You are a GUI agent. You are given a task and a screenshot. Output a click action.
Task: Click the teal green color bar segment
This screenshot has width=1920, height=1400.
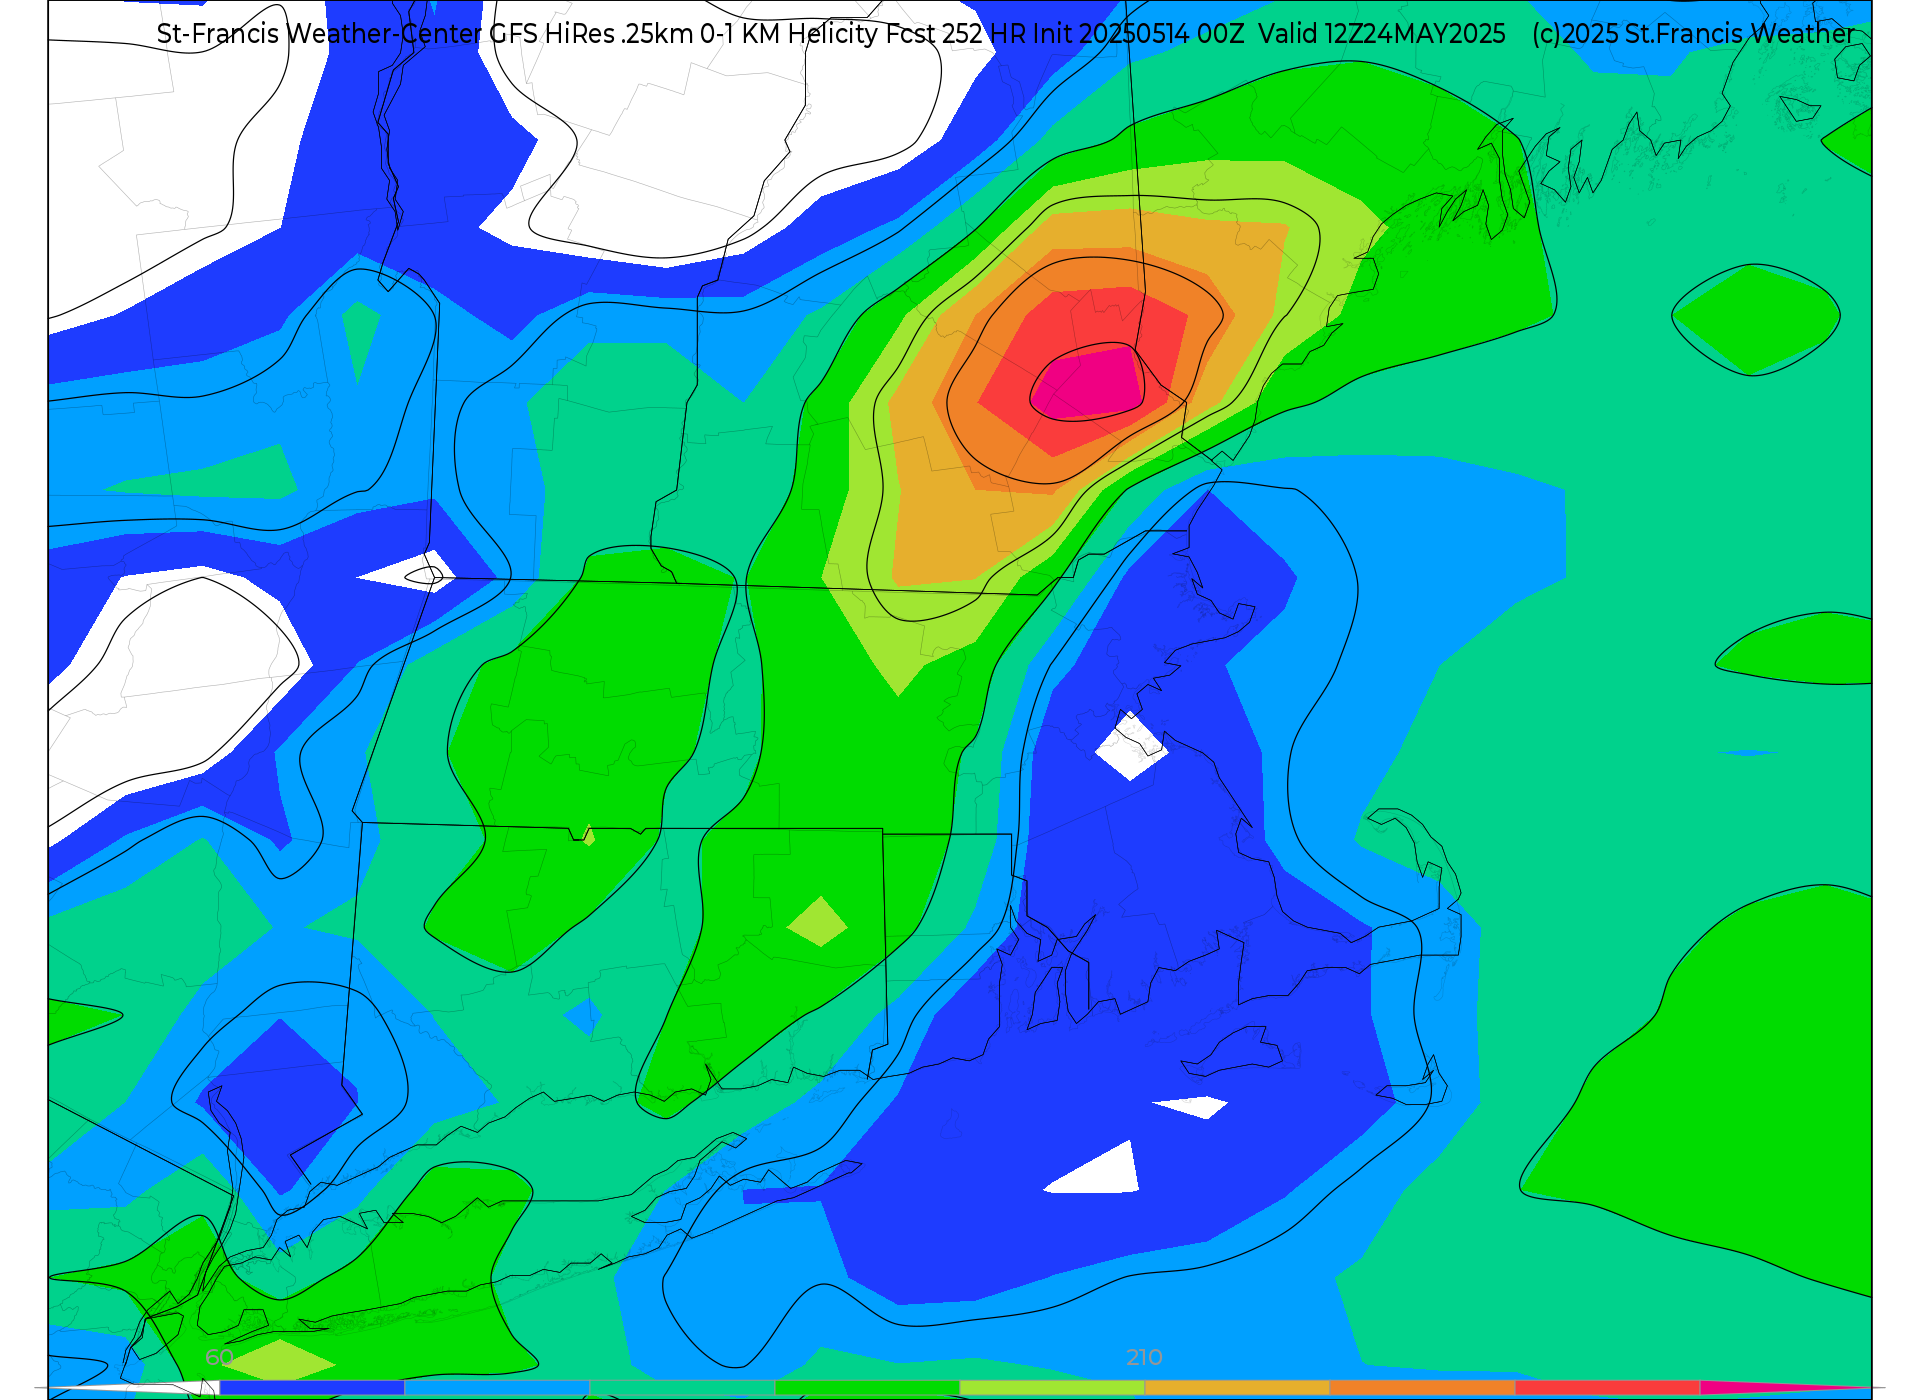[x=682, y=1388]
